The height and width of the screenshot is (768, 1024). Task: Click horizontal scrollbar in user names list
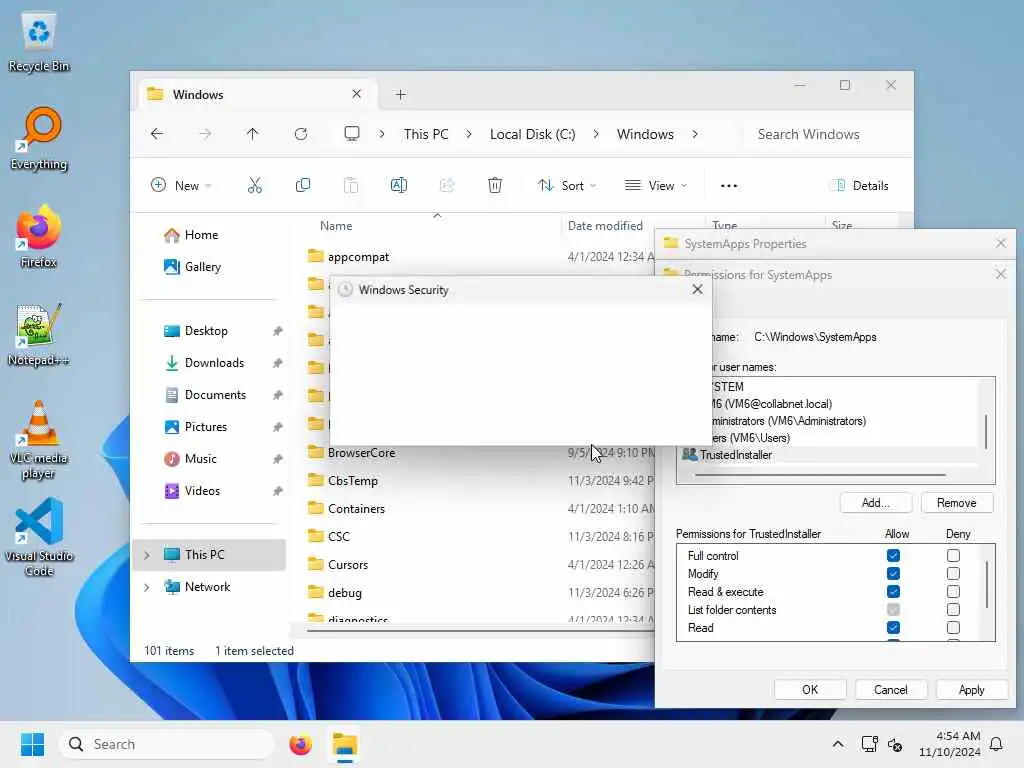pyautogui.click(x=820, y=475)
